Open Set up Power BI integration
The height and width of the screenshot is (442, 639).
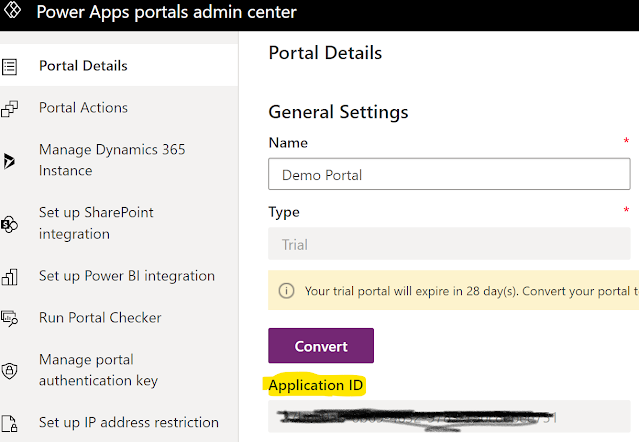coord(126,276)
